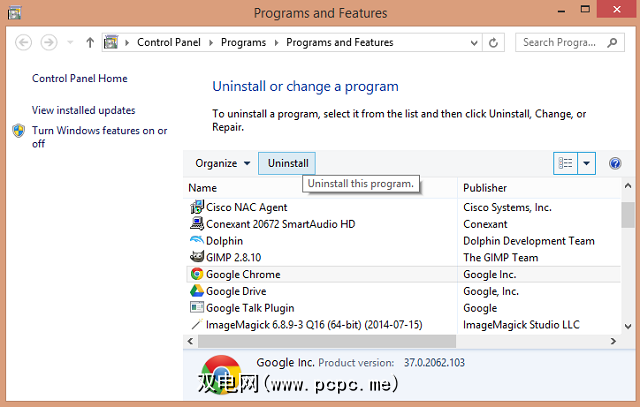This screenshot has width=640, height=407.
Task: Click the large Chrome icon in details pane
Action: pos(221,375)
